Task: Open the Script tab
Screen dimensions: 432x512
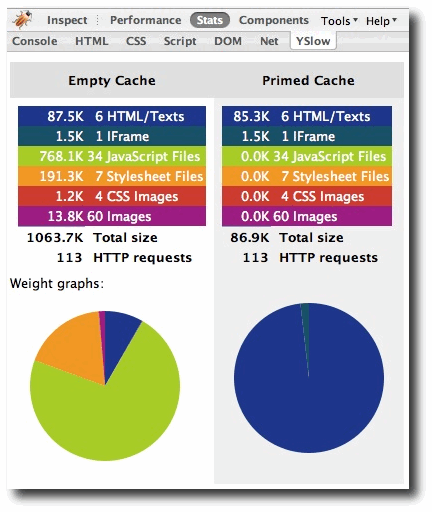Action: pyautogui.click(x=180, y=41)
